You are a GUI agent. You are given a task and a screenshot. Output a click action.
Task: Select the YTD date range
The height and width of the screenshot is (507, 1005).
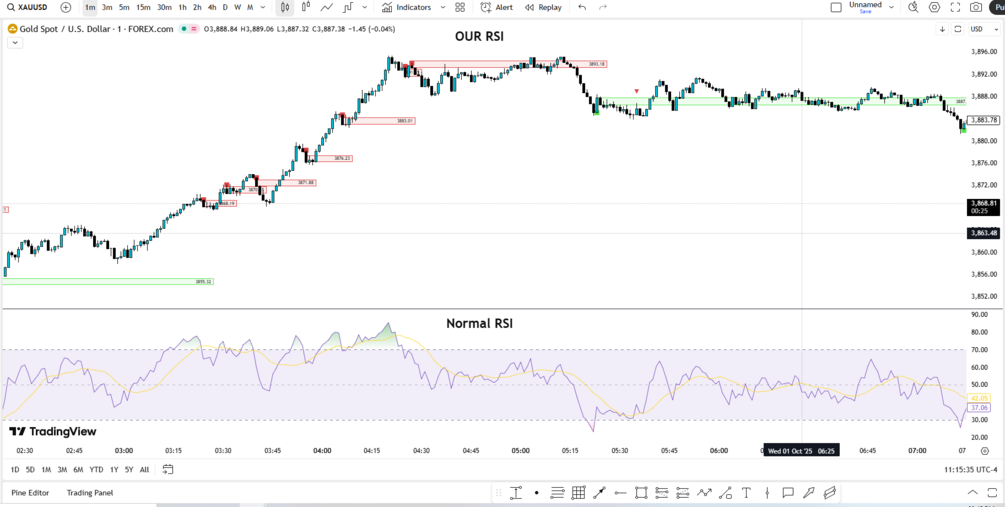pos(96,469)
